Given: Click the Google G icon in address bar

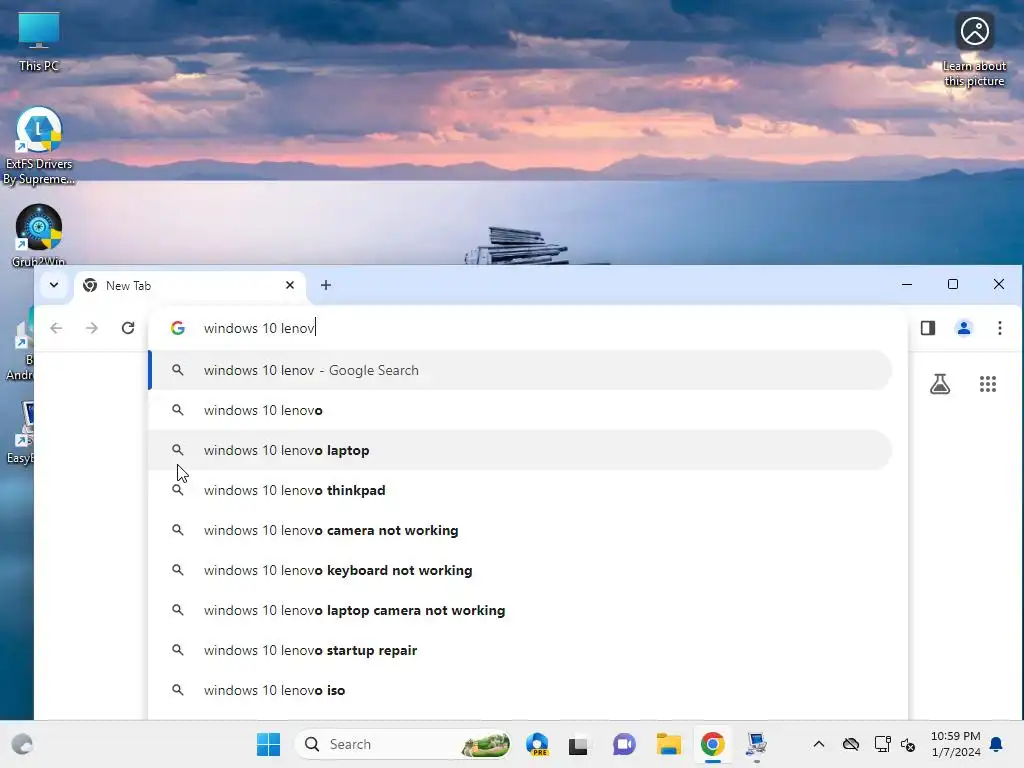Looking at the screenshot, I should click(178, 328).
